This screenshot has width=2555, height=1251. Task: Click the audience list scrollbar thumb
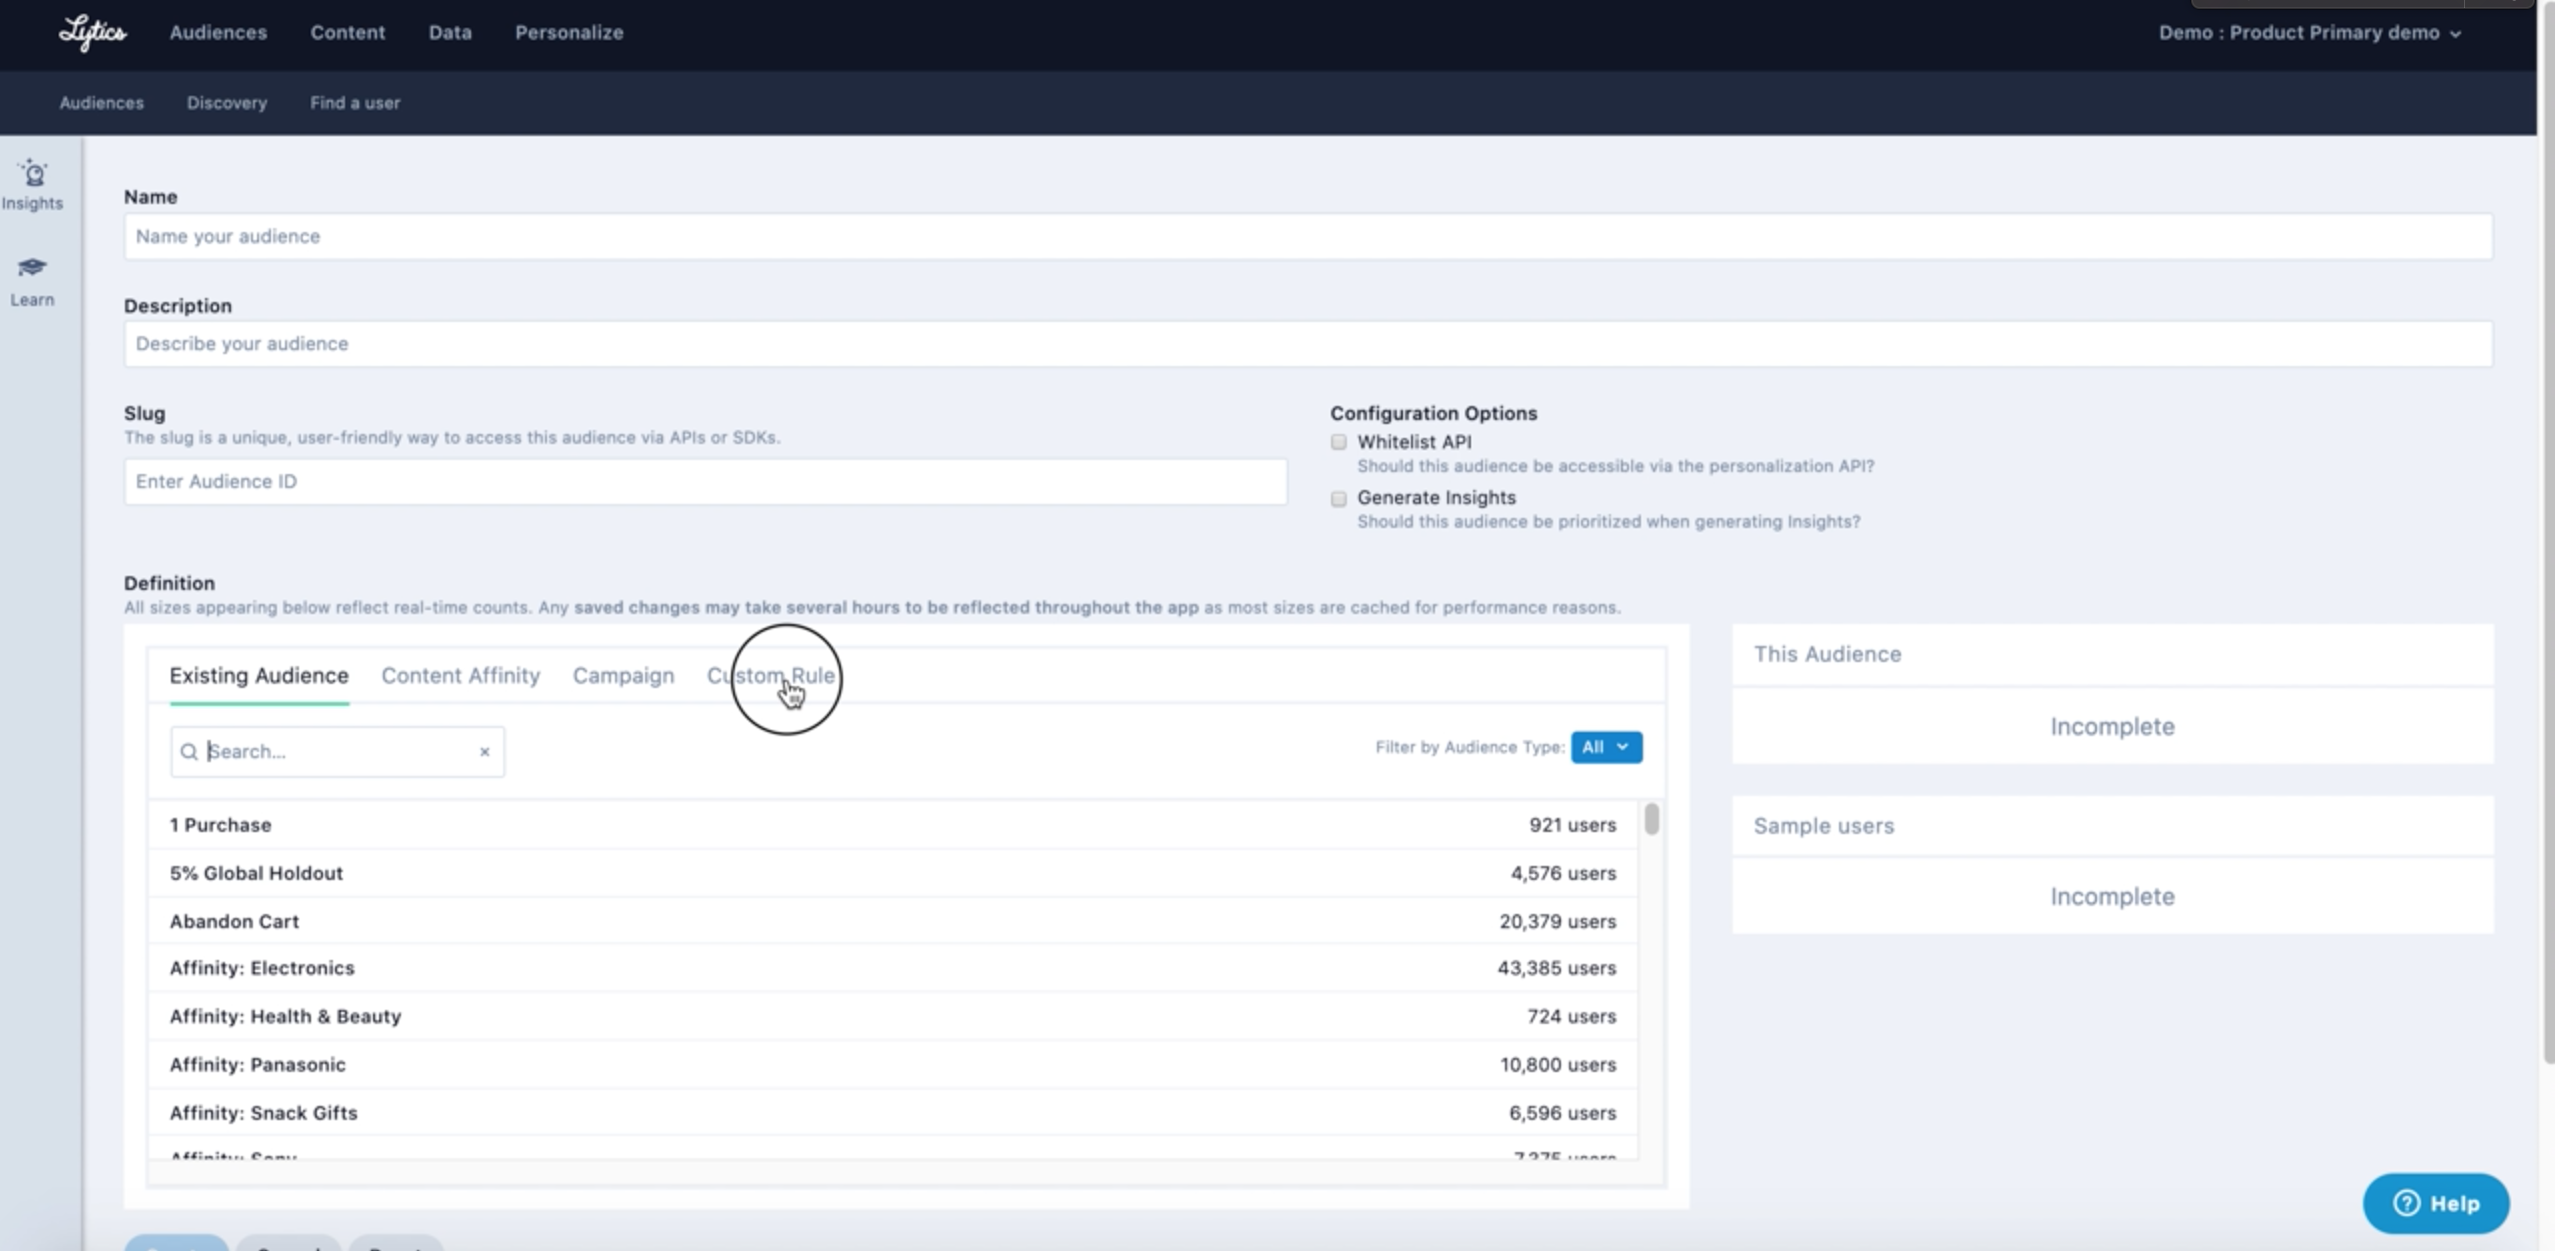1652,819
